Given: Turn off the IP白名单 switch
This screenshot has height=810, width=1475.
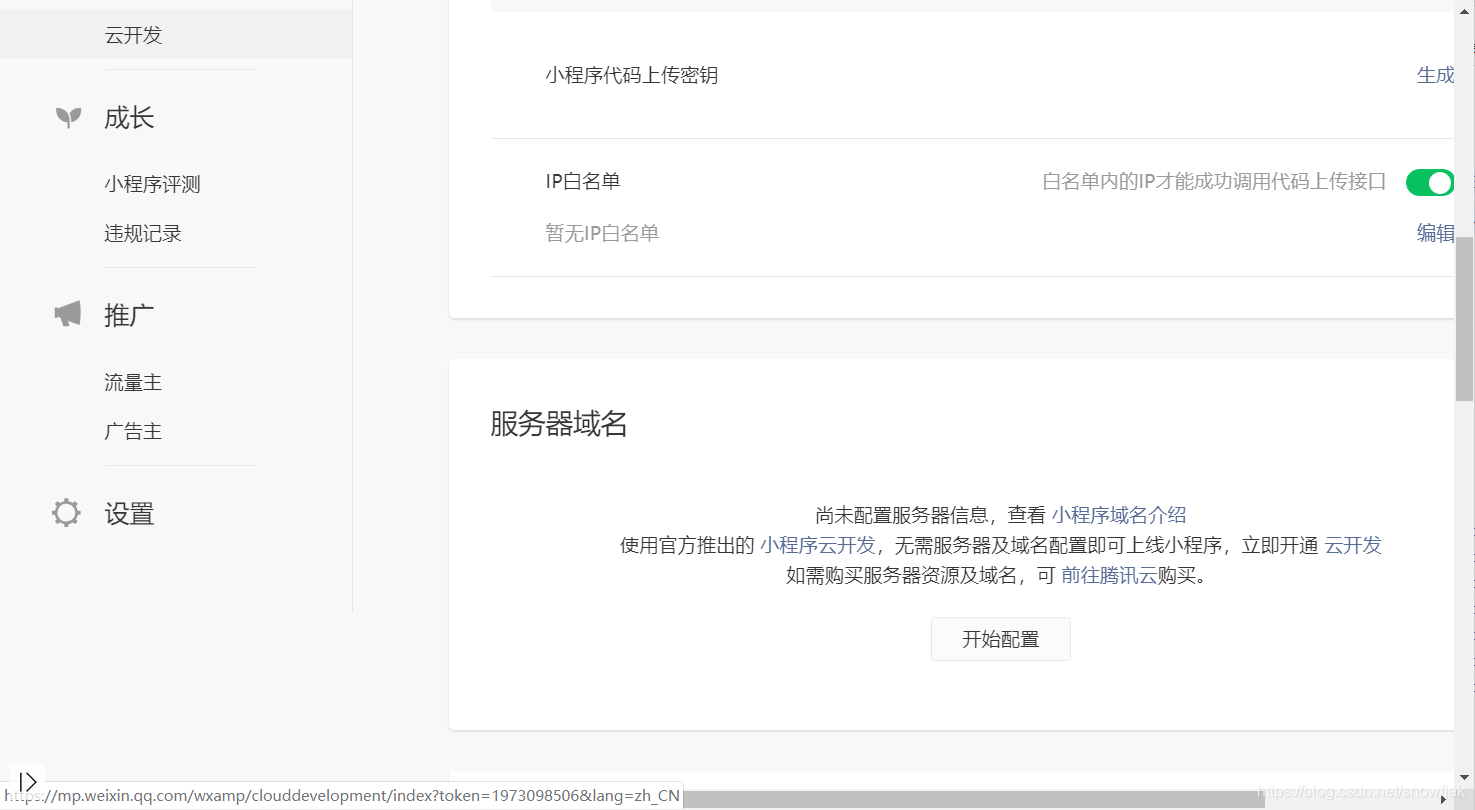Looking at the screenshot, I should coord(1429,182).
